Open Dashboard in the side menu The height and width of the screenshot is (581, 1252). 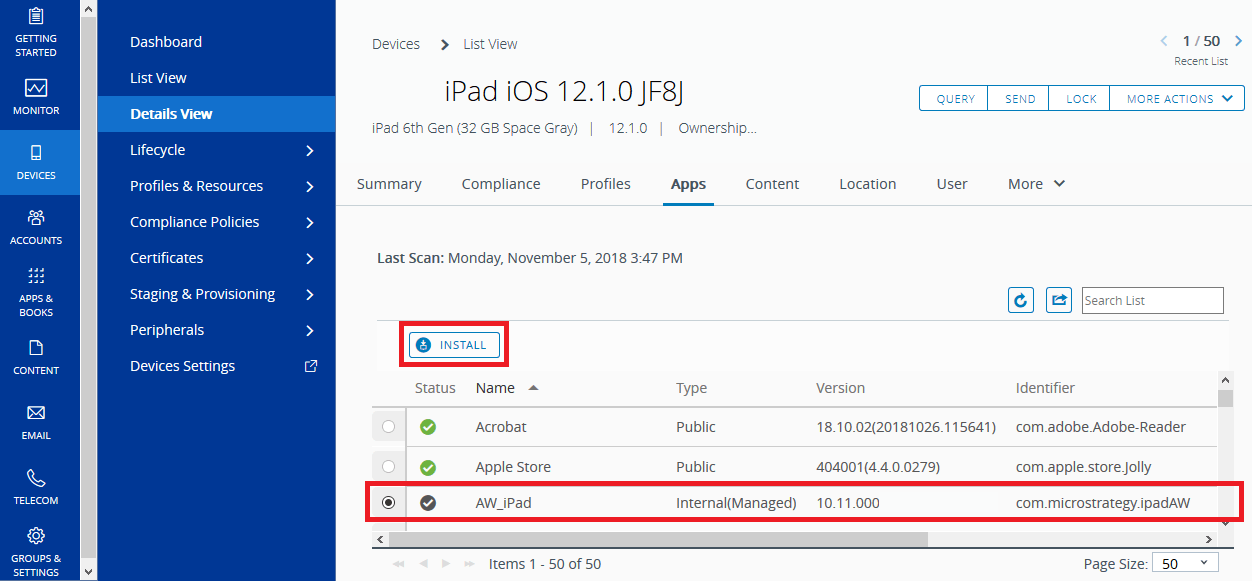[166, 42]
